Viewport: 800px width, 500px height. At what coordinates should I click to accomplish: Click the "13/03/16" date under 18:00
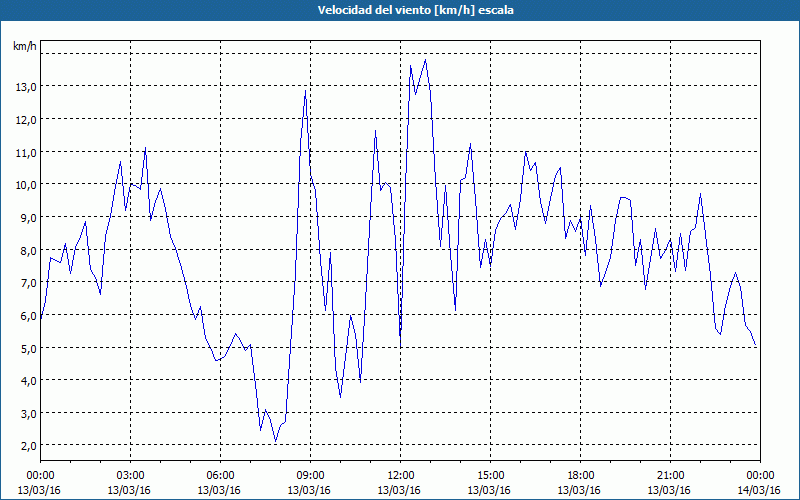580,490
